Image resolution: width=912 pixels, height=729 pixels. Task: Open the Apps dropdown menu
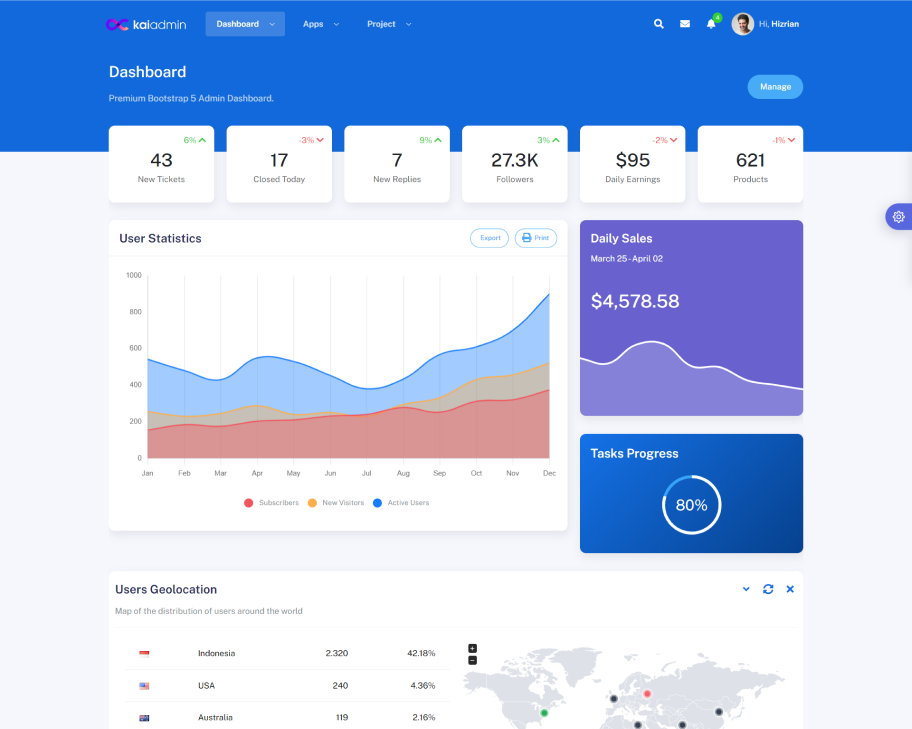click(x=321, y=24)
